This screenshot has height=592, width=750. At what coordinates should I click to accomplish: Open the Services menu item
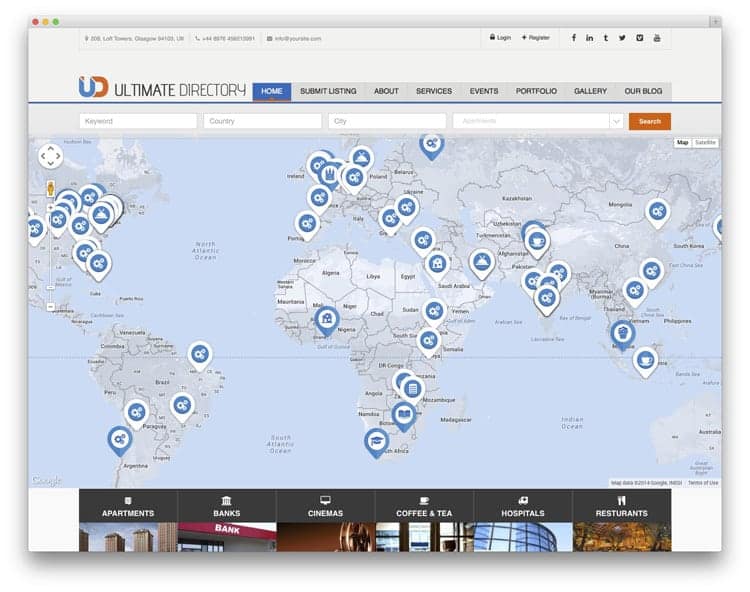pyautogui.click(x=434, y=91)
